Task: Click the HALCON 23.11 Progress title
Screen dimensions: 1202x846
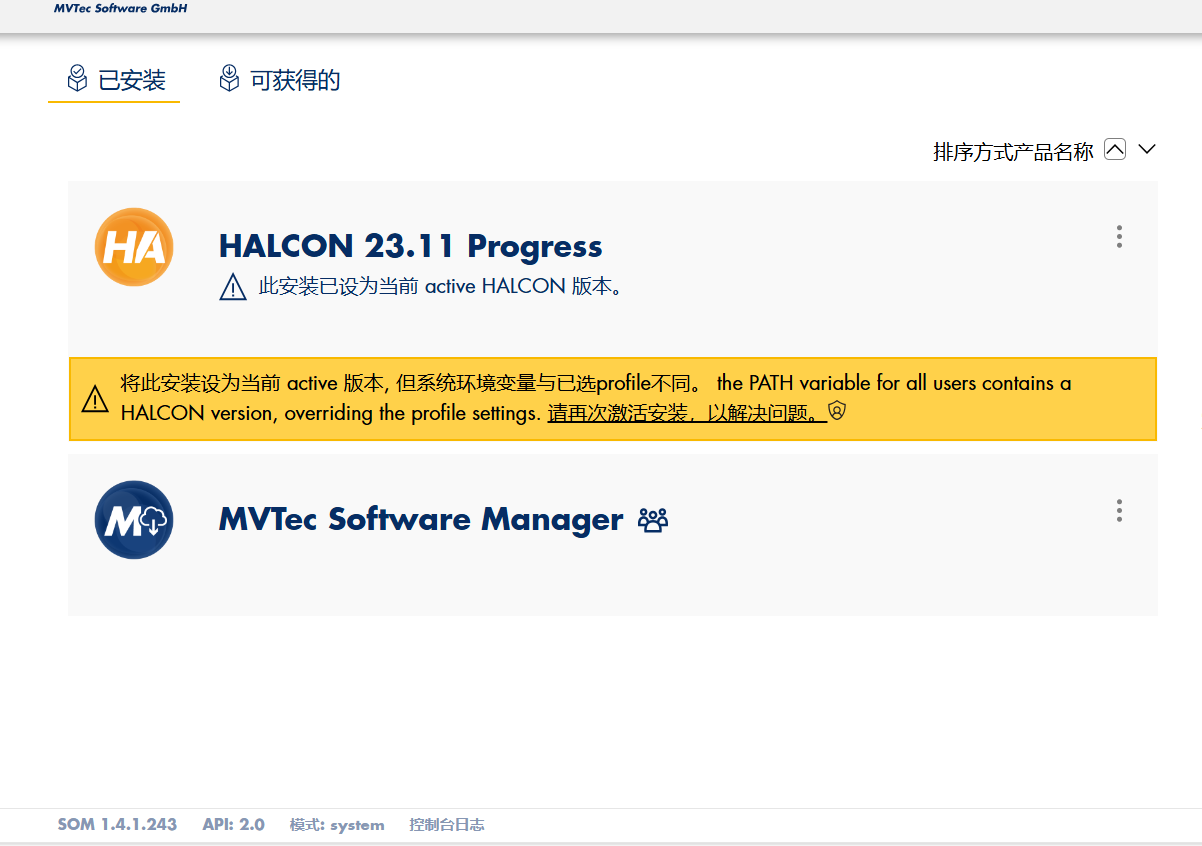Action: (410, 246)
